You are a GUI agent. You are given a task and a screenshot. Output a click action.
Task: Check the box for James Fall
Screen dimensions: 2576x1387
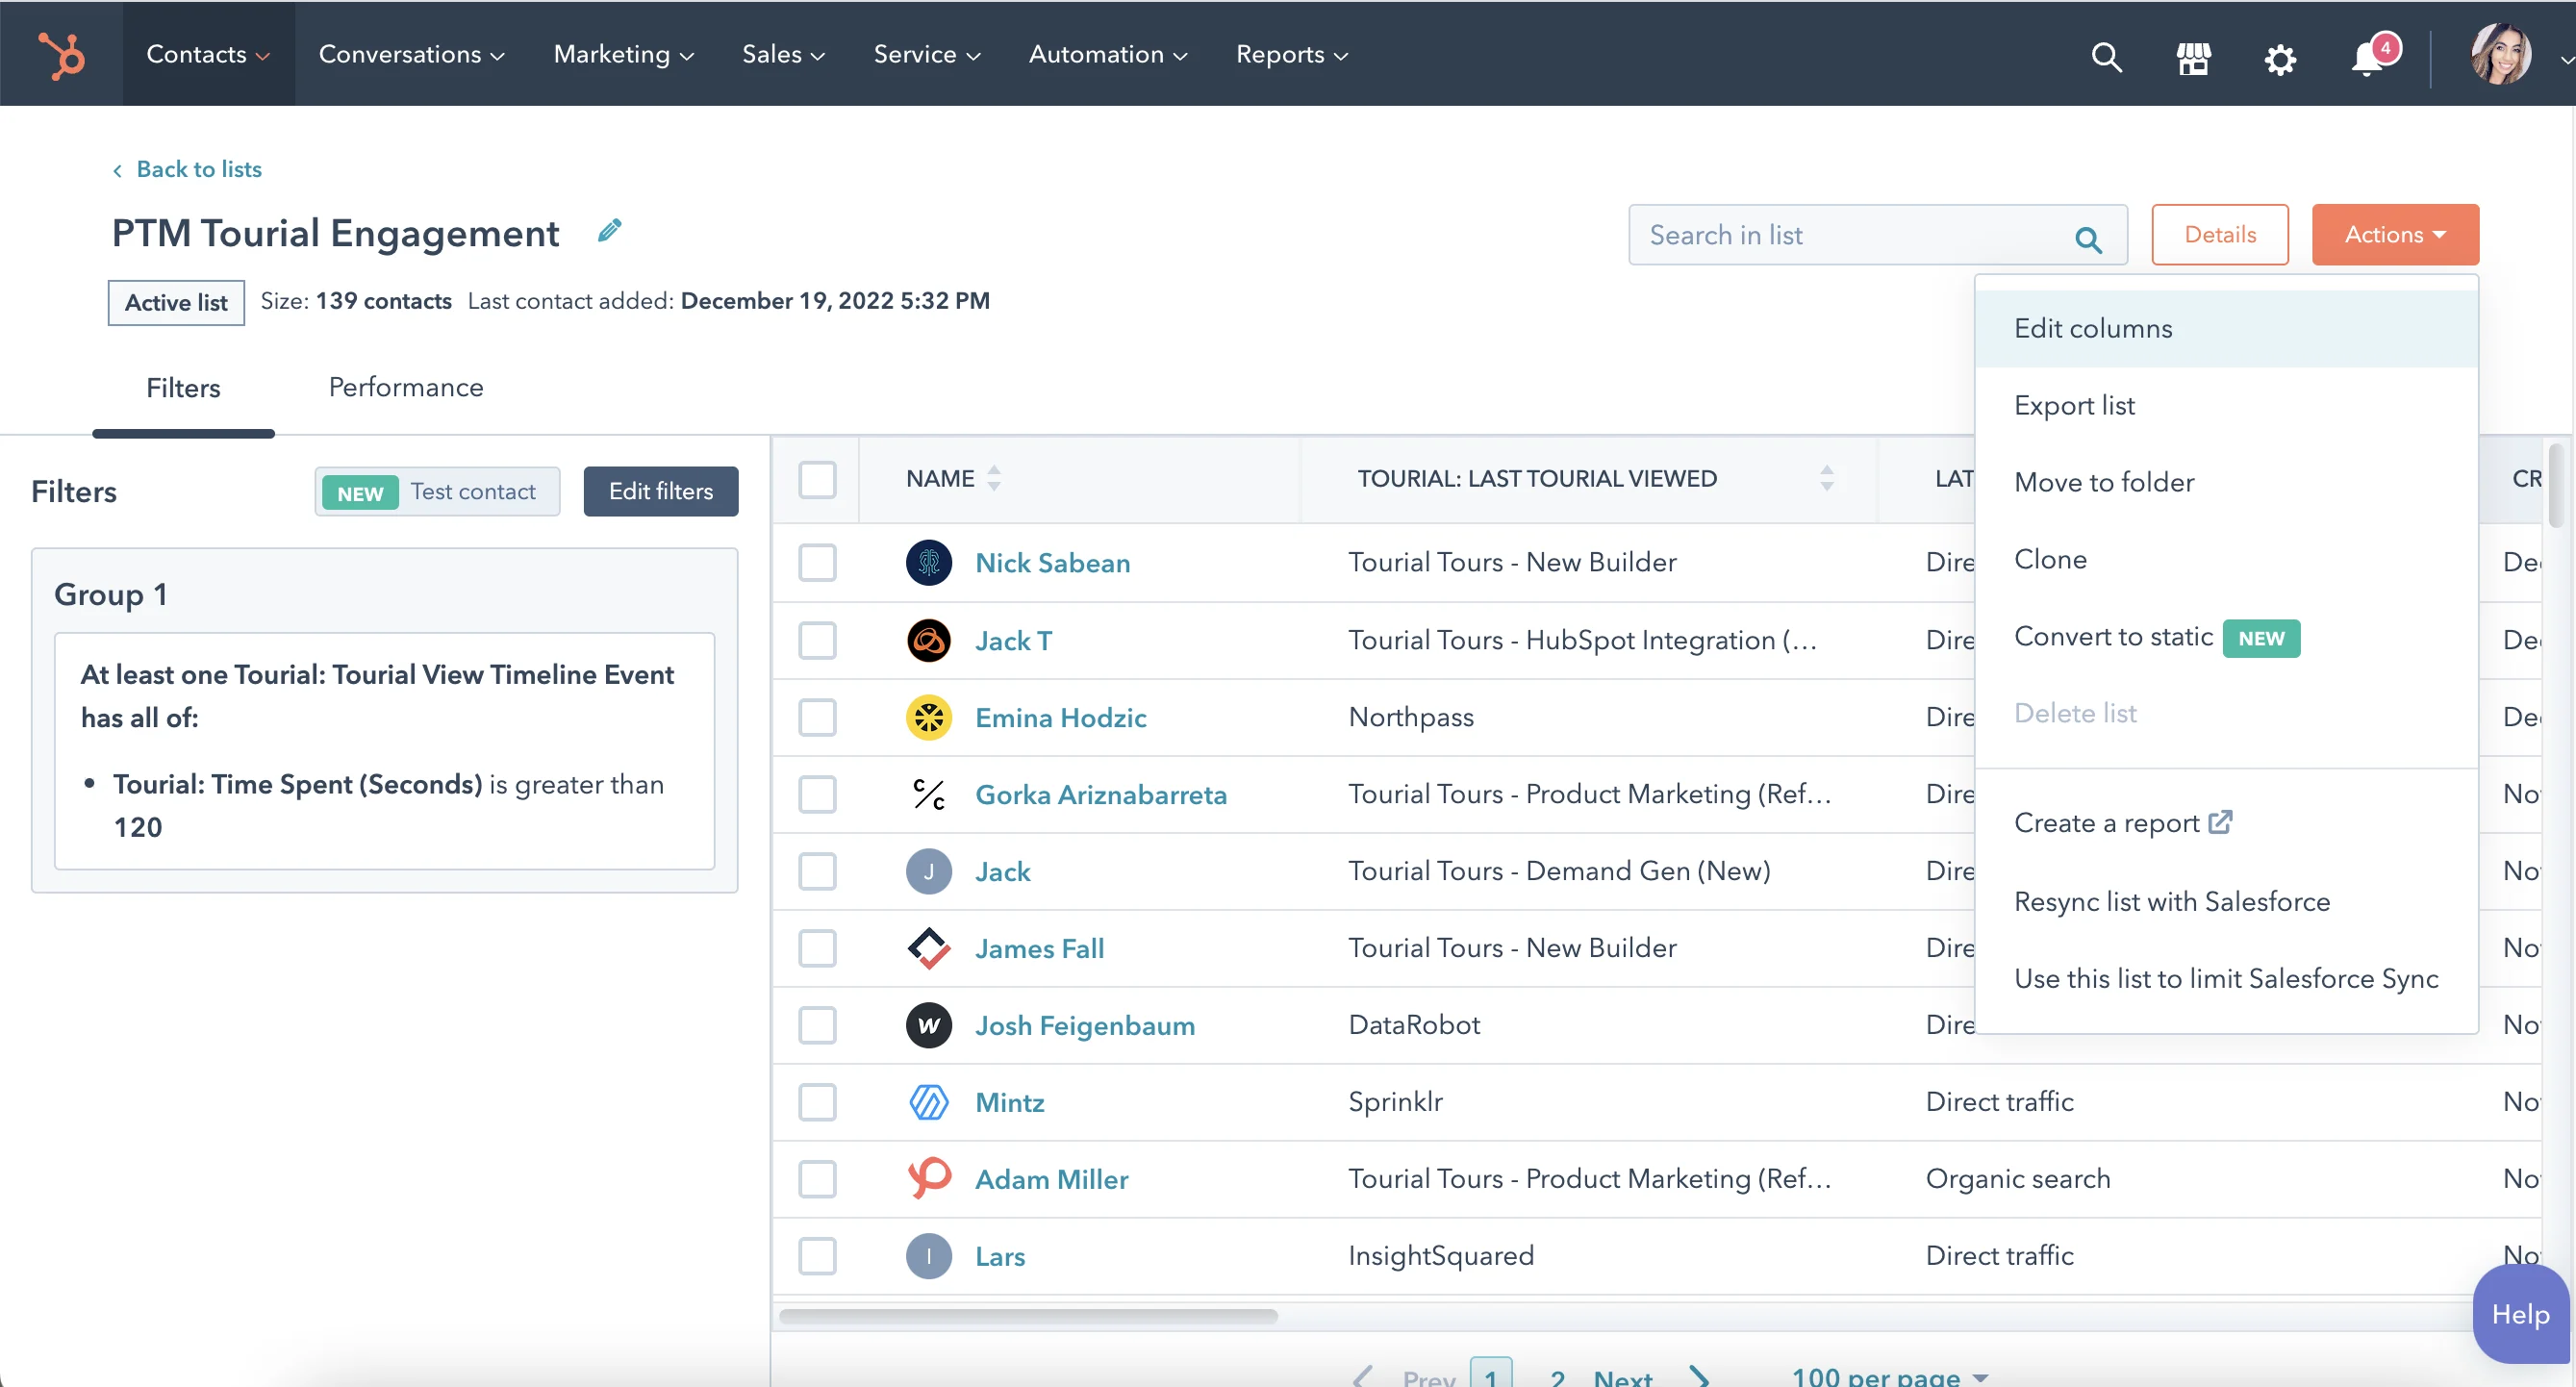tap(817, 948)
